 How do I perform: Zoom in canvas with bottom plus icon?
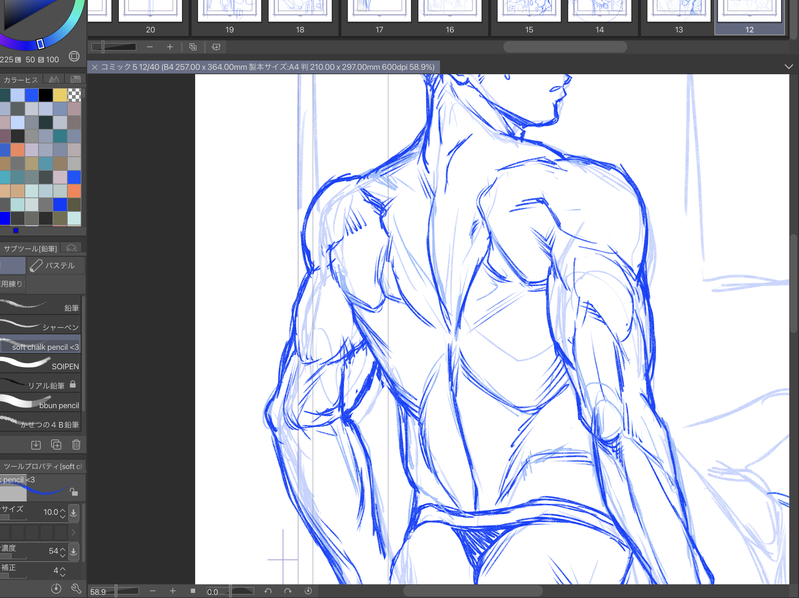point(173,591)
